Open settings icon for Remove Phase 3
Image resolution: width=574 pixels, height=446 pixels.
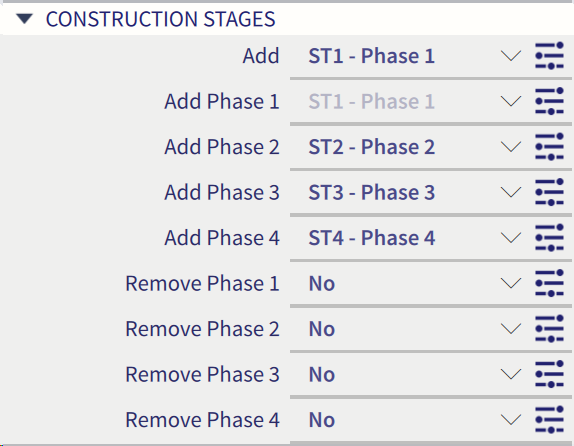click(x=549, y=374)
